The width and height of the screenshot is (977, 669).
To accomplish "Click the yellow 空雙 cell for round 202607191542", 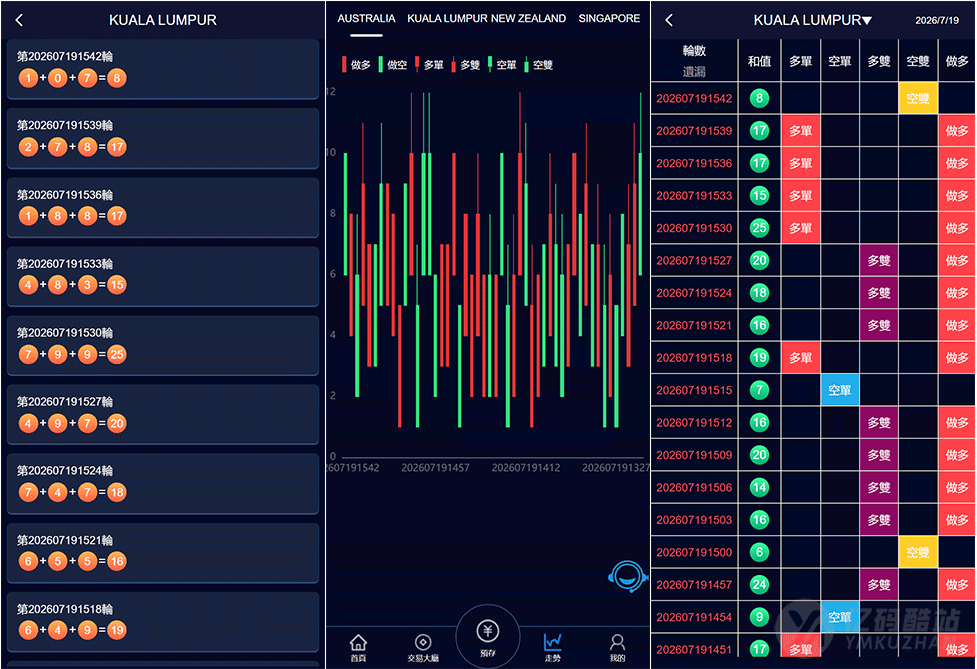I will coord(918,98).
